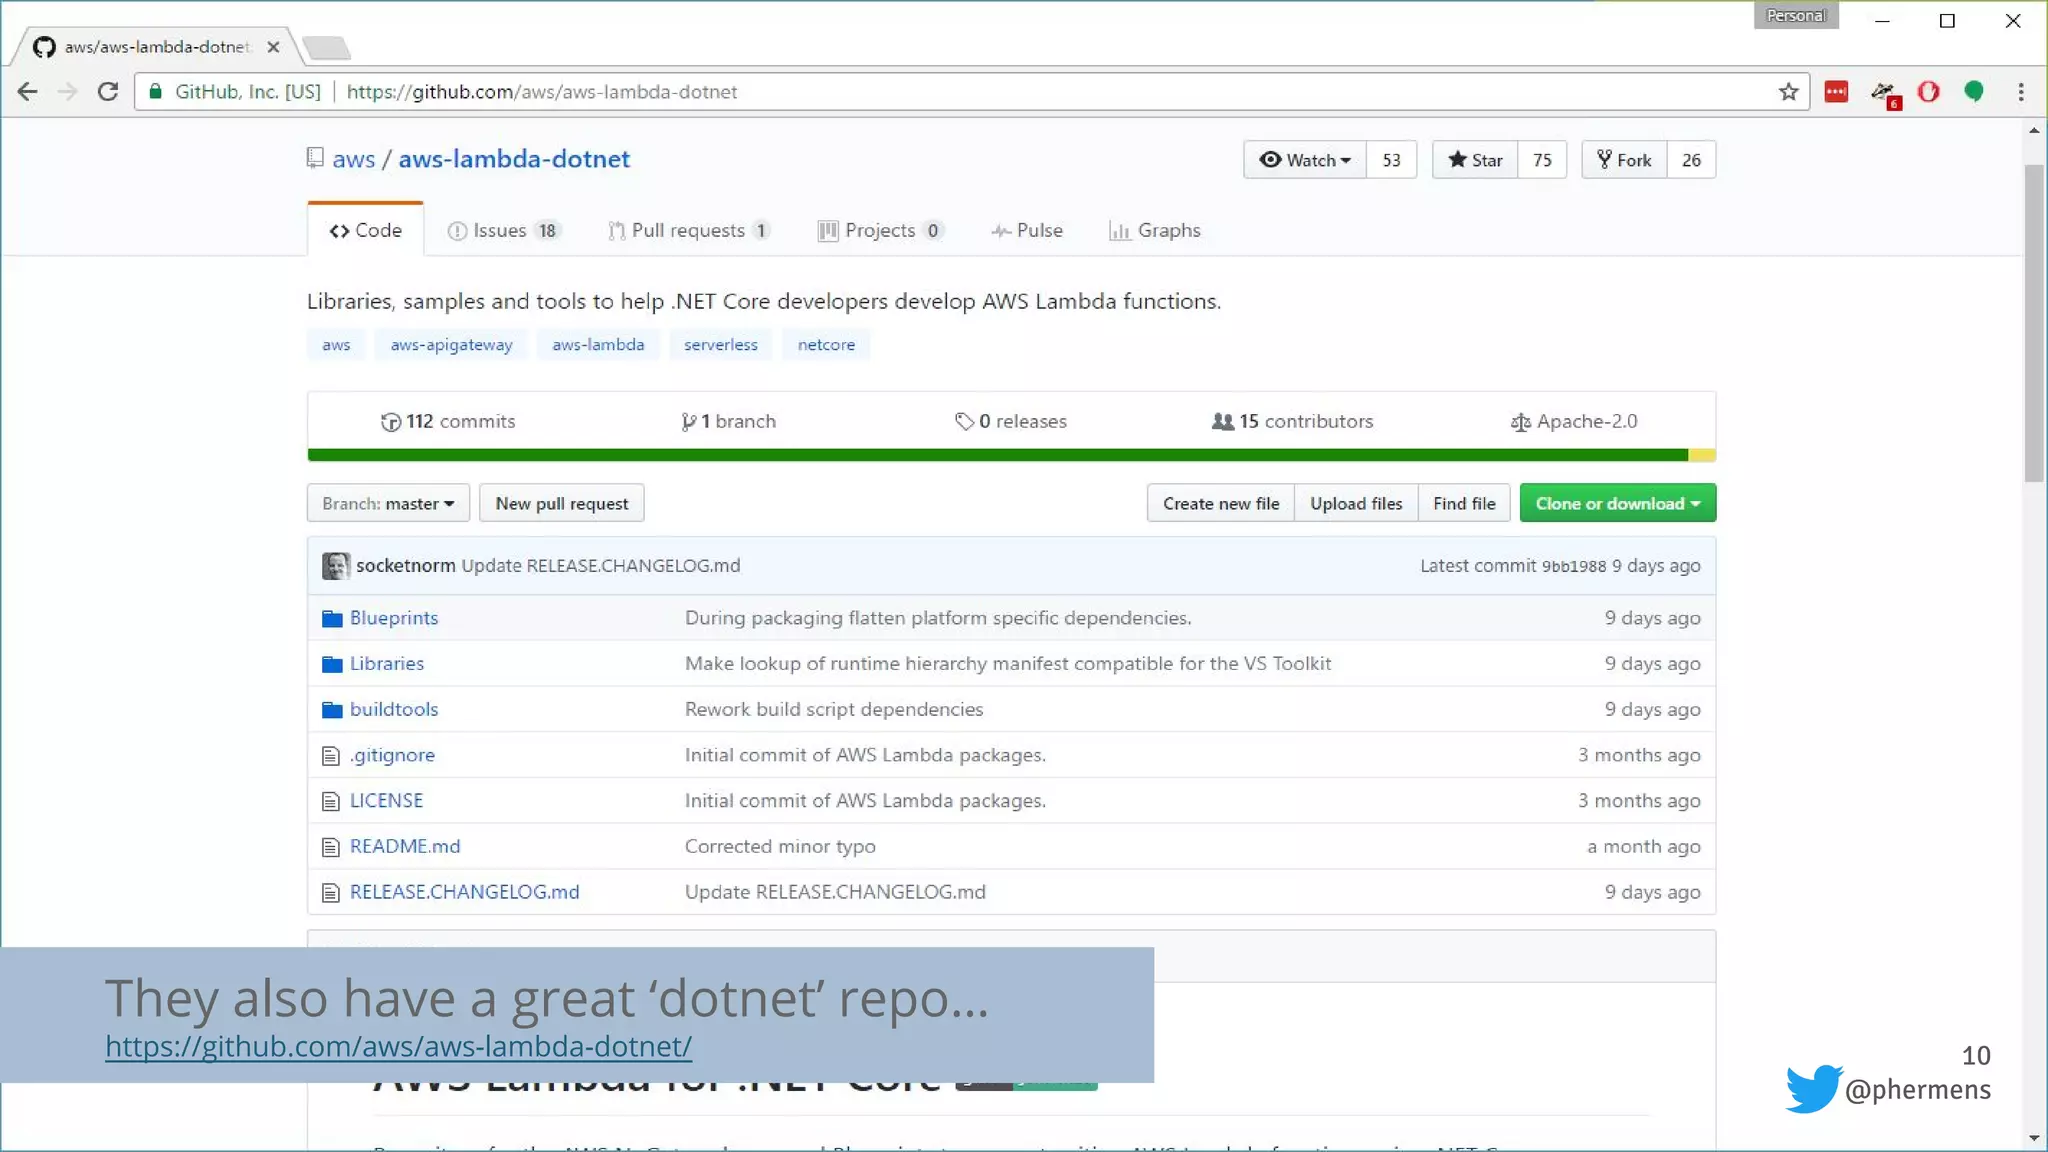This screenshot has height=1152, width=2048.
Task: Open the Branch: master dropdown
Action: pyautogui.click(x=388, y=503)
